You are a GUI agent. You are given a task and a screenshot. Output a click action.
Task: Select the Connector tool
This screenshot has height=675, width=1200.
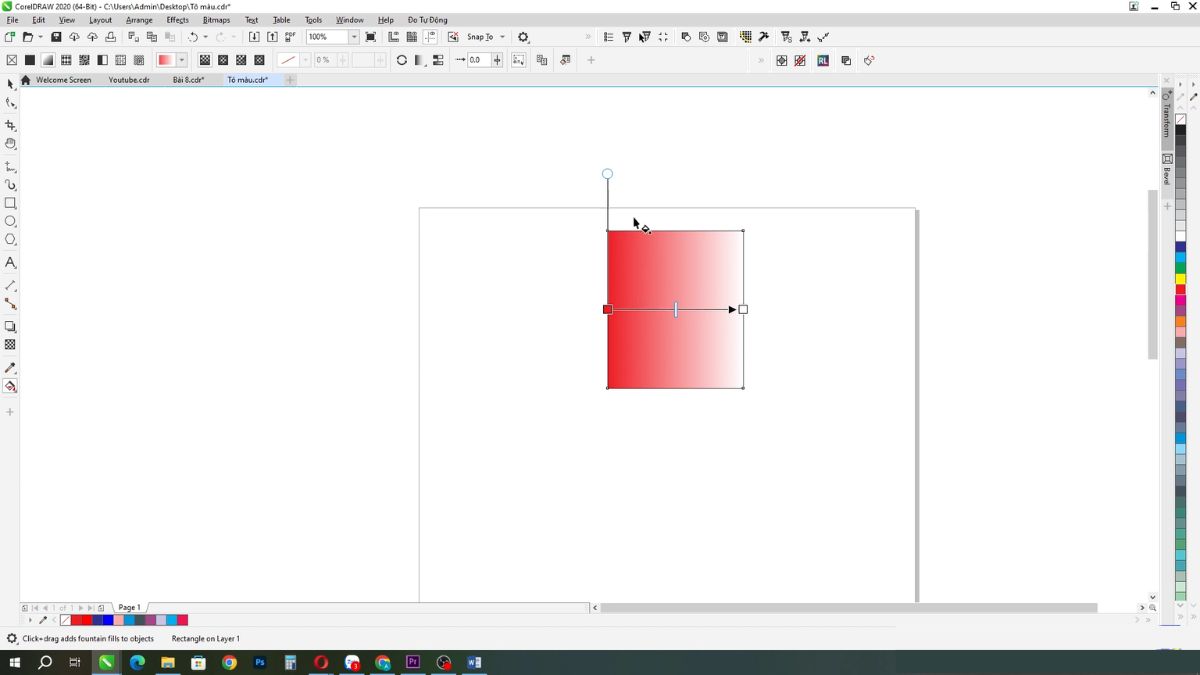click(10, 304)
